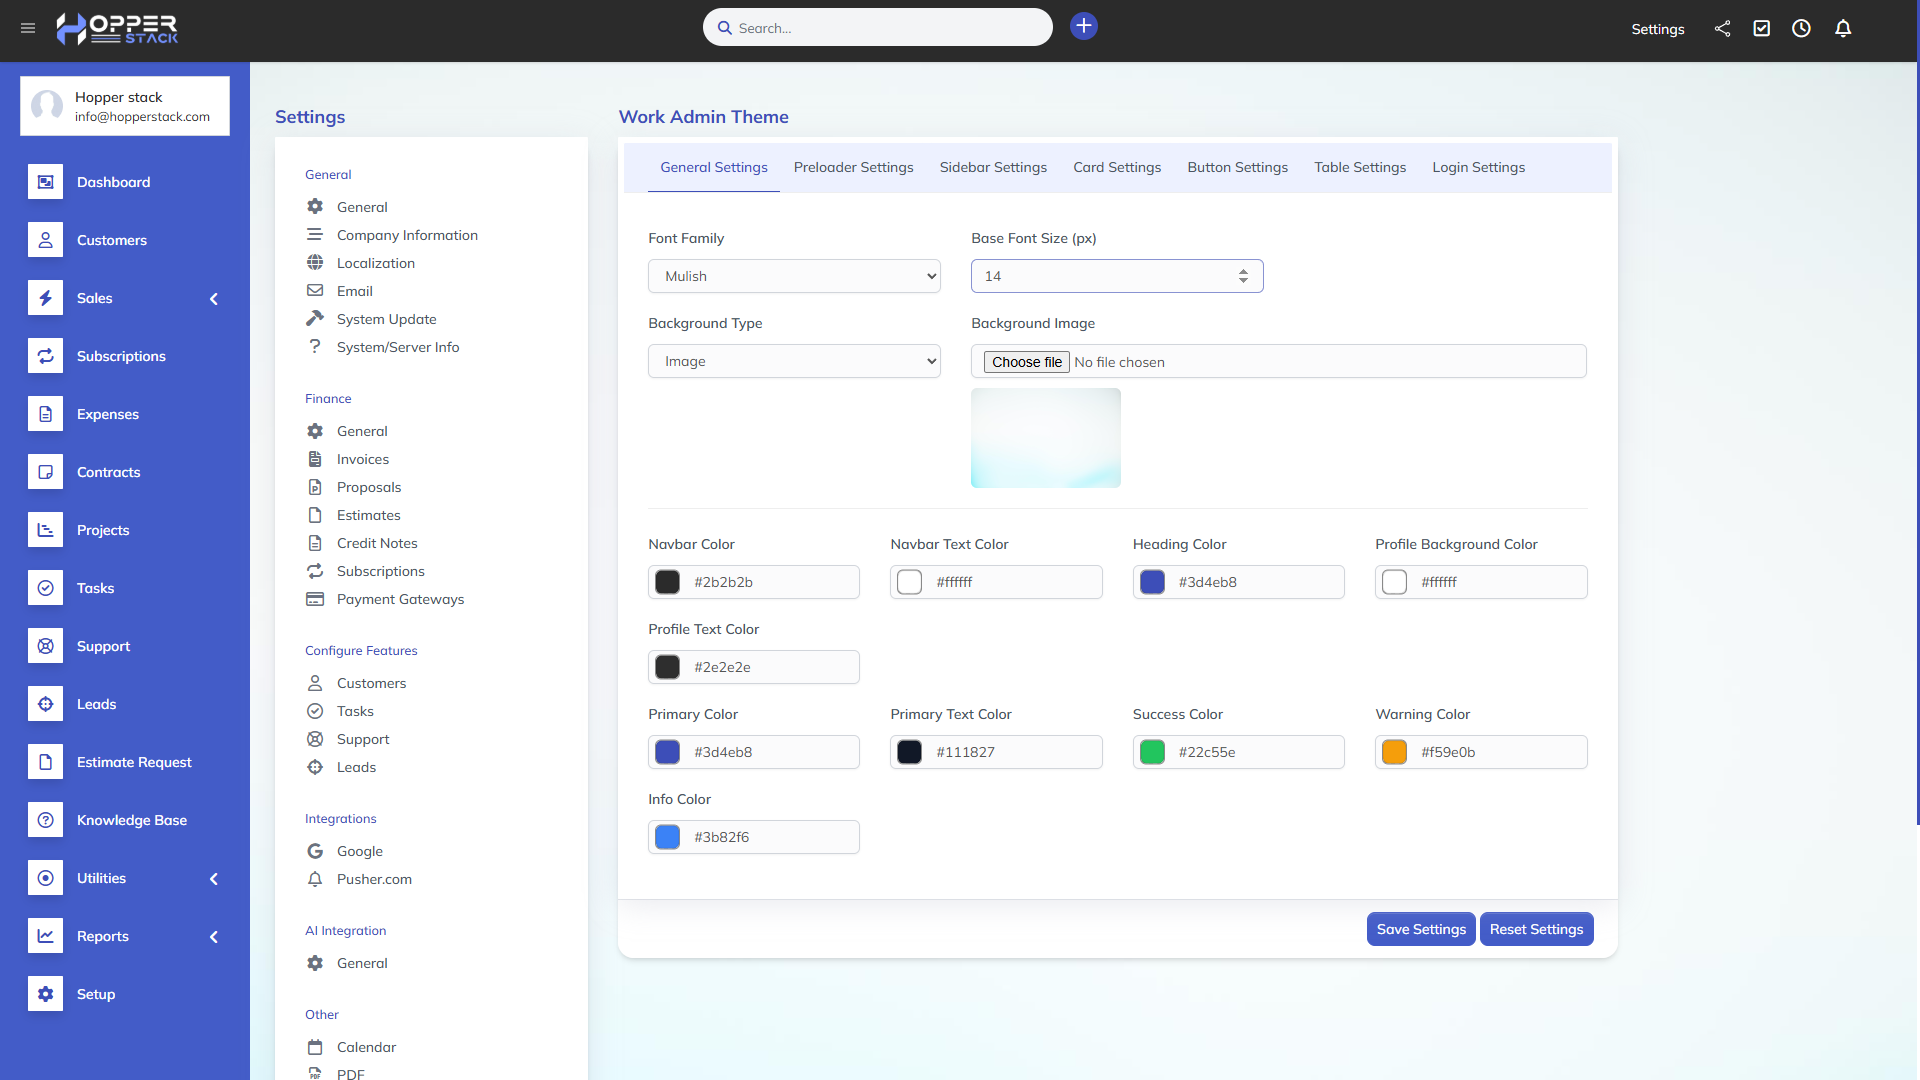
Task: Click the Save Settings button
Action: 1420,929
